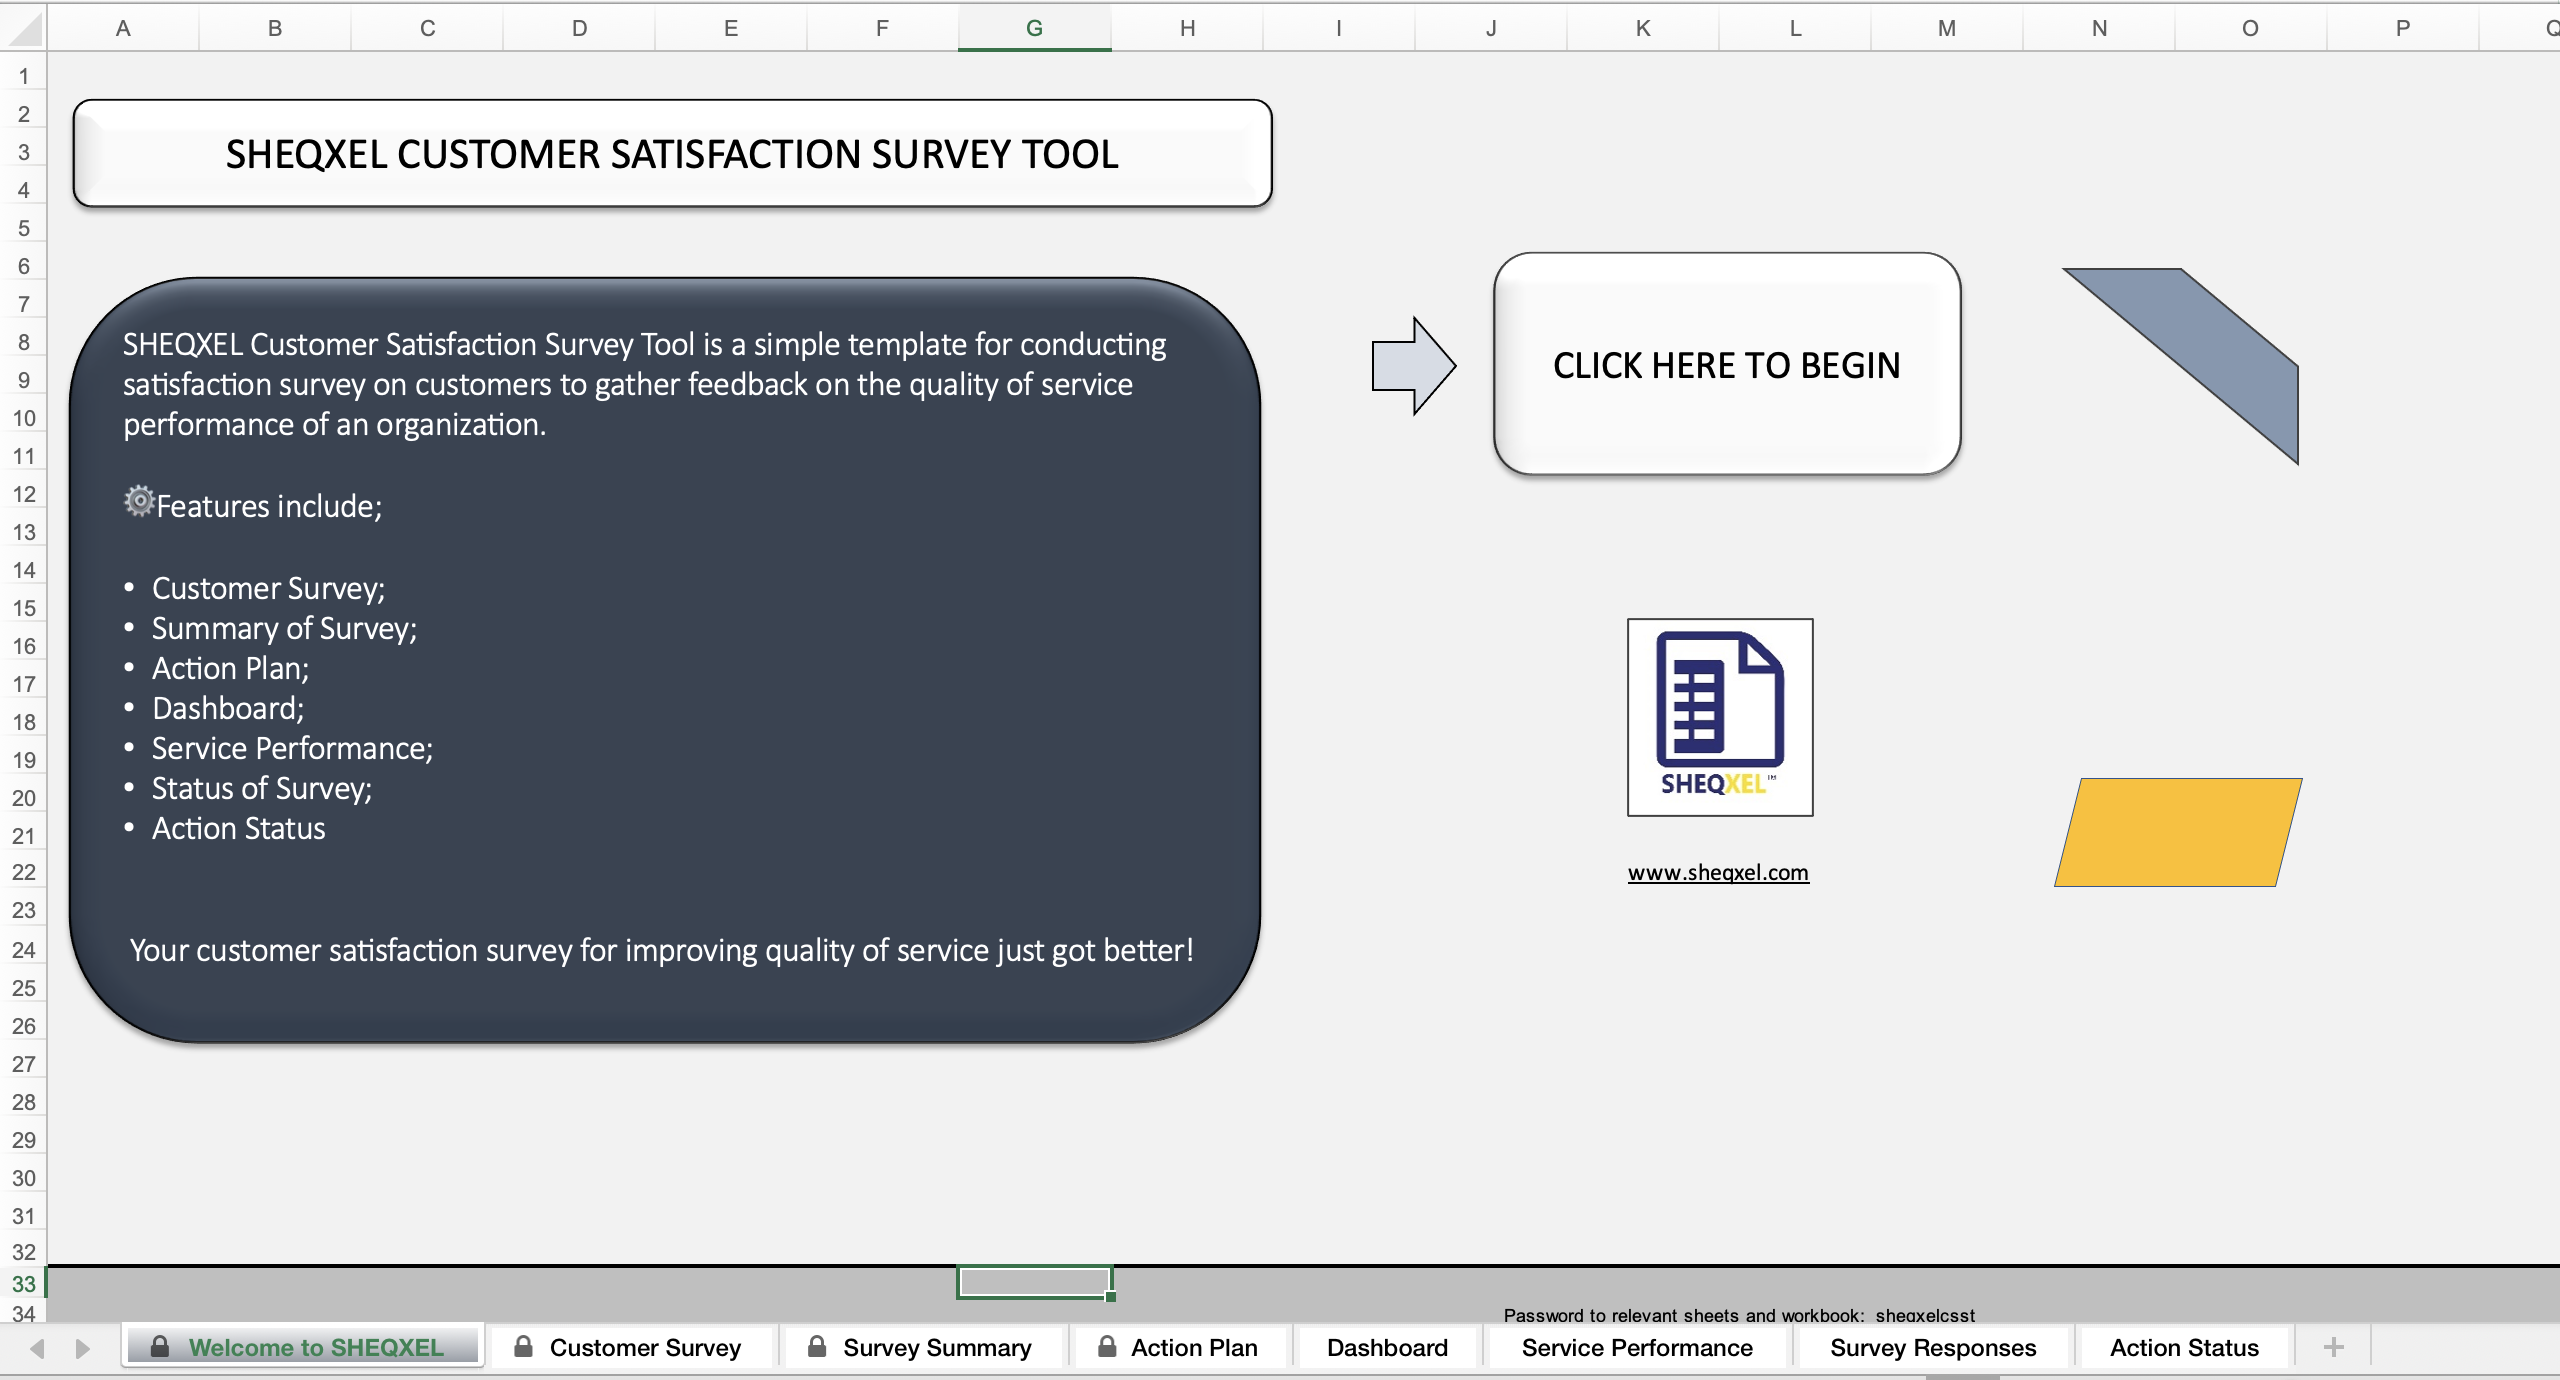The width and height of the screenshot is (2560, 1380).
Task: Click the lock icon on Survey Summary tab
Action: pyautogui.click(x=817, y=1346)
